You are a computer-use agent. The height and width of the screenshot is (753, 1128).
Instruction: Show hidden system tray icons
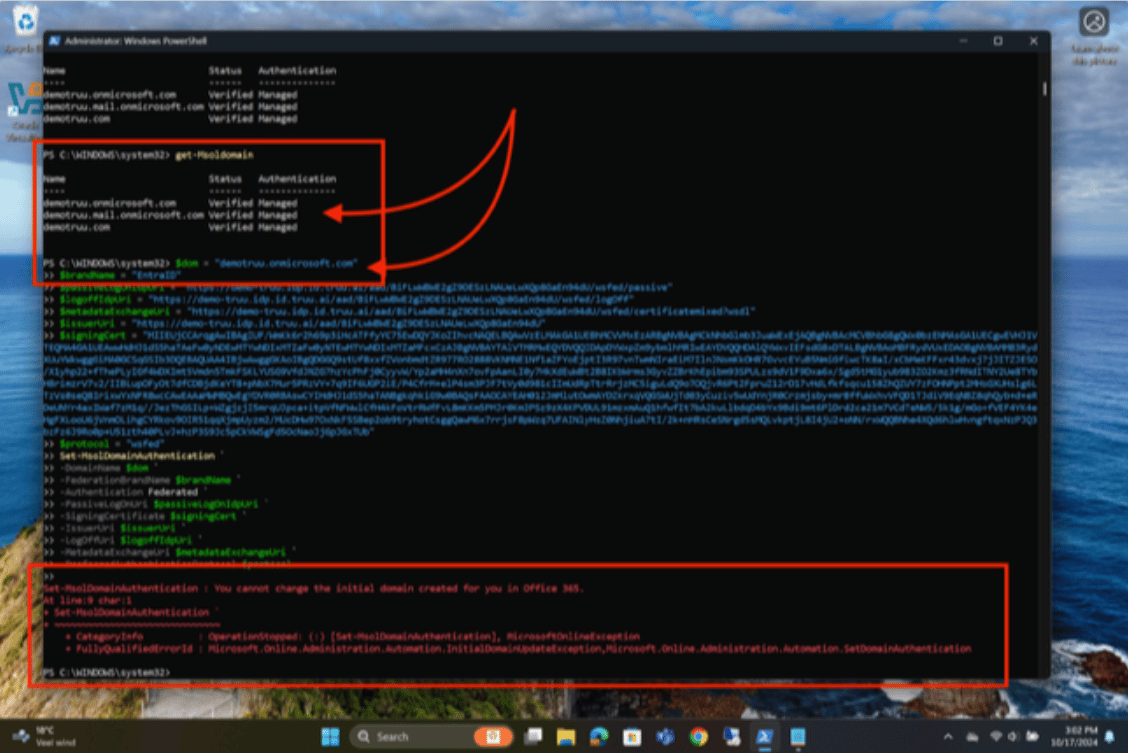pyautogui.click(x=948, y=736)
